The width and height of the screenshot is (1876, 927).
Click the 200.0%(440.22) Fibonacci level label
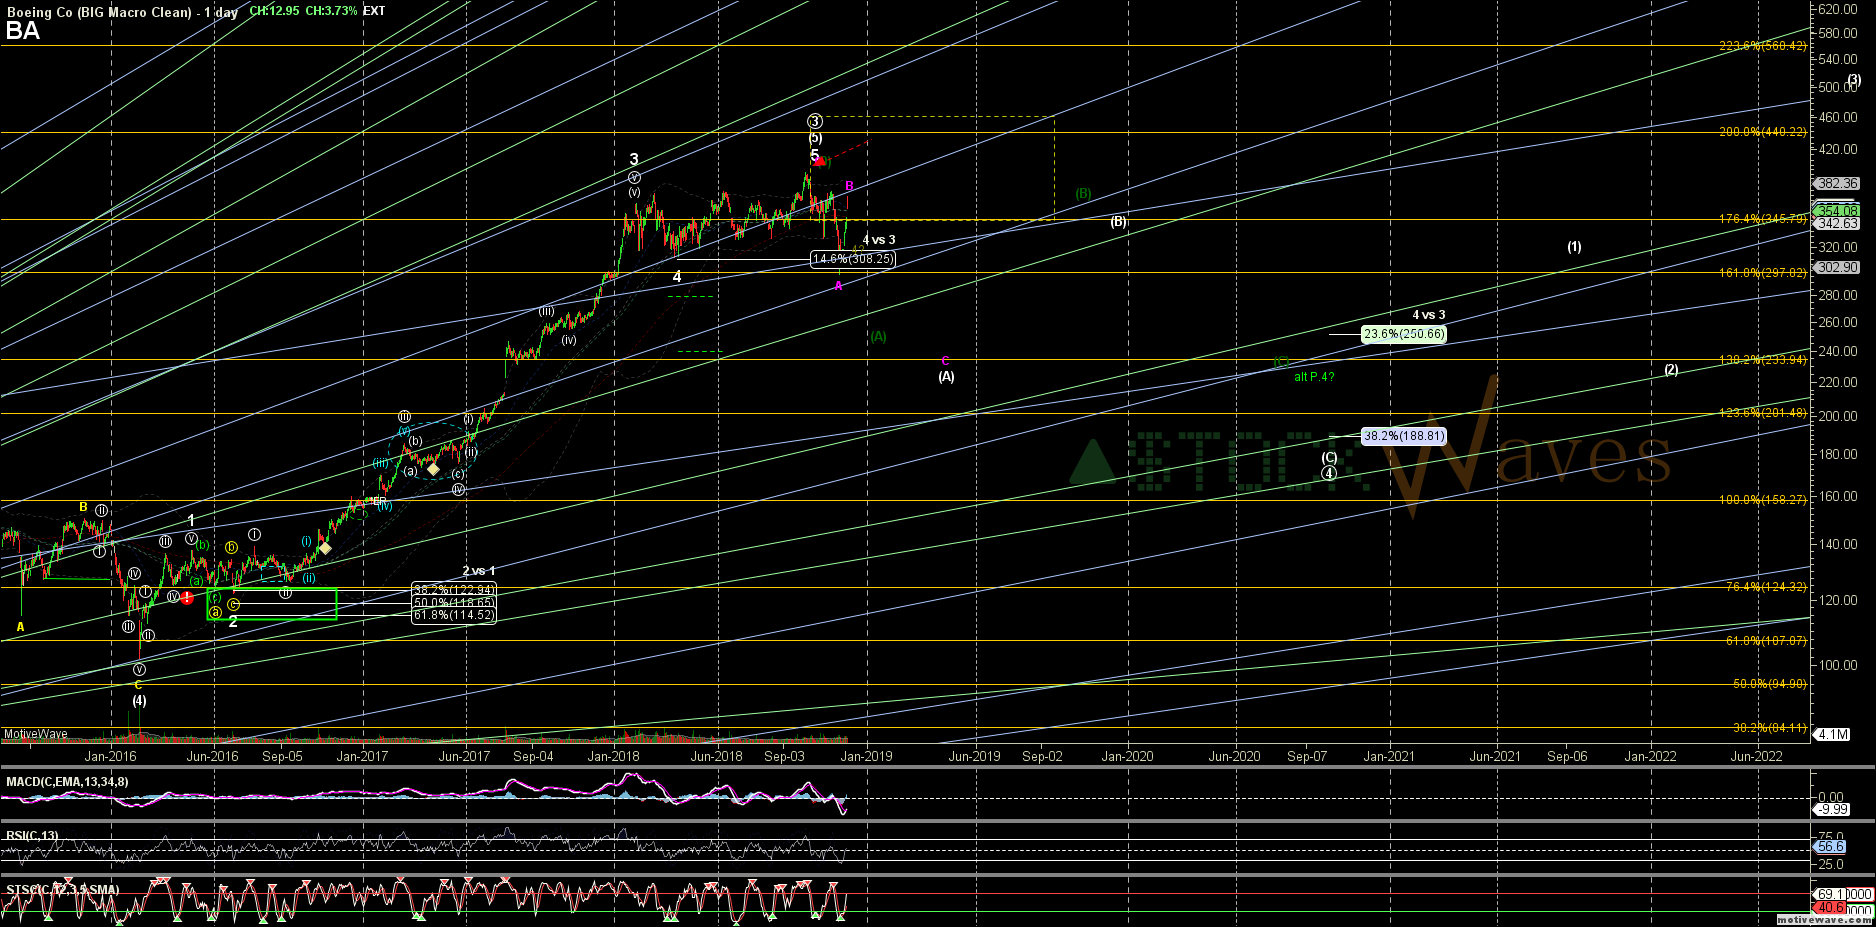pos(1763,132)
